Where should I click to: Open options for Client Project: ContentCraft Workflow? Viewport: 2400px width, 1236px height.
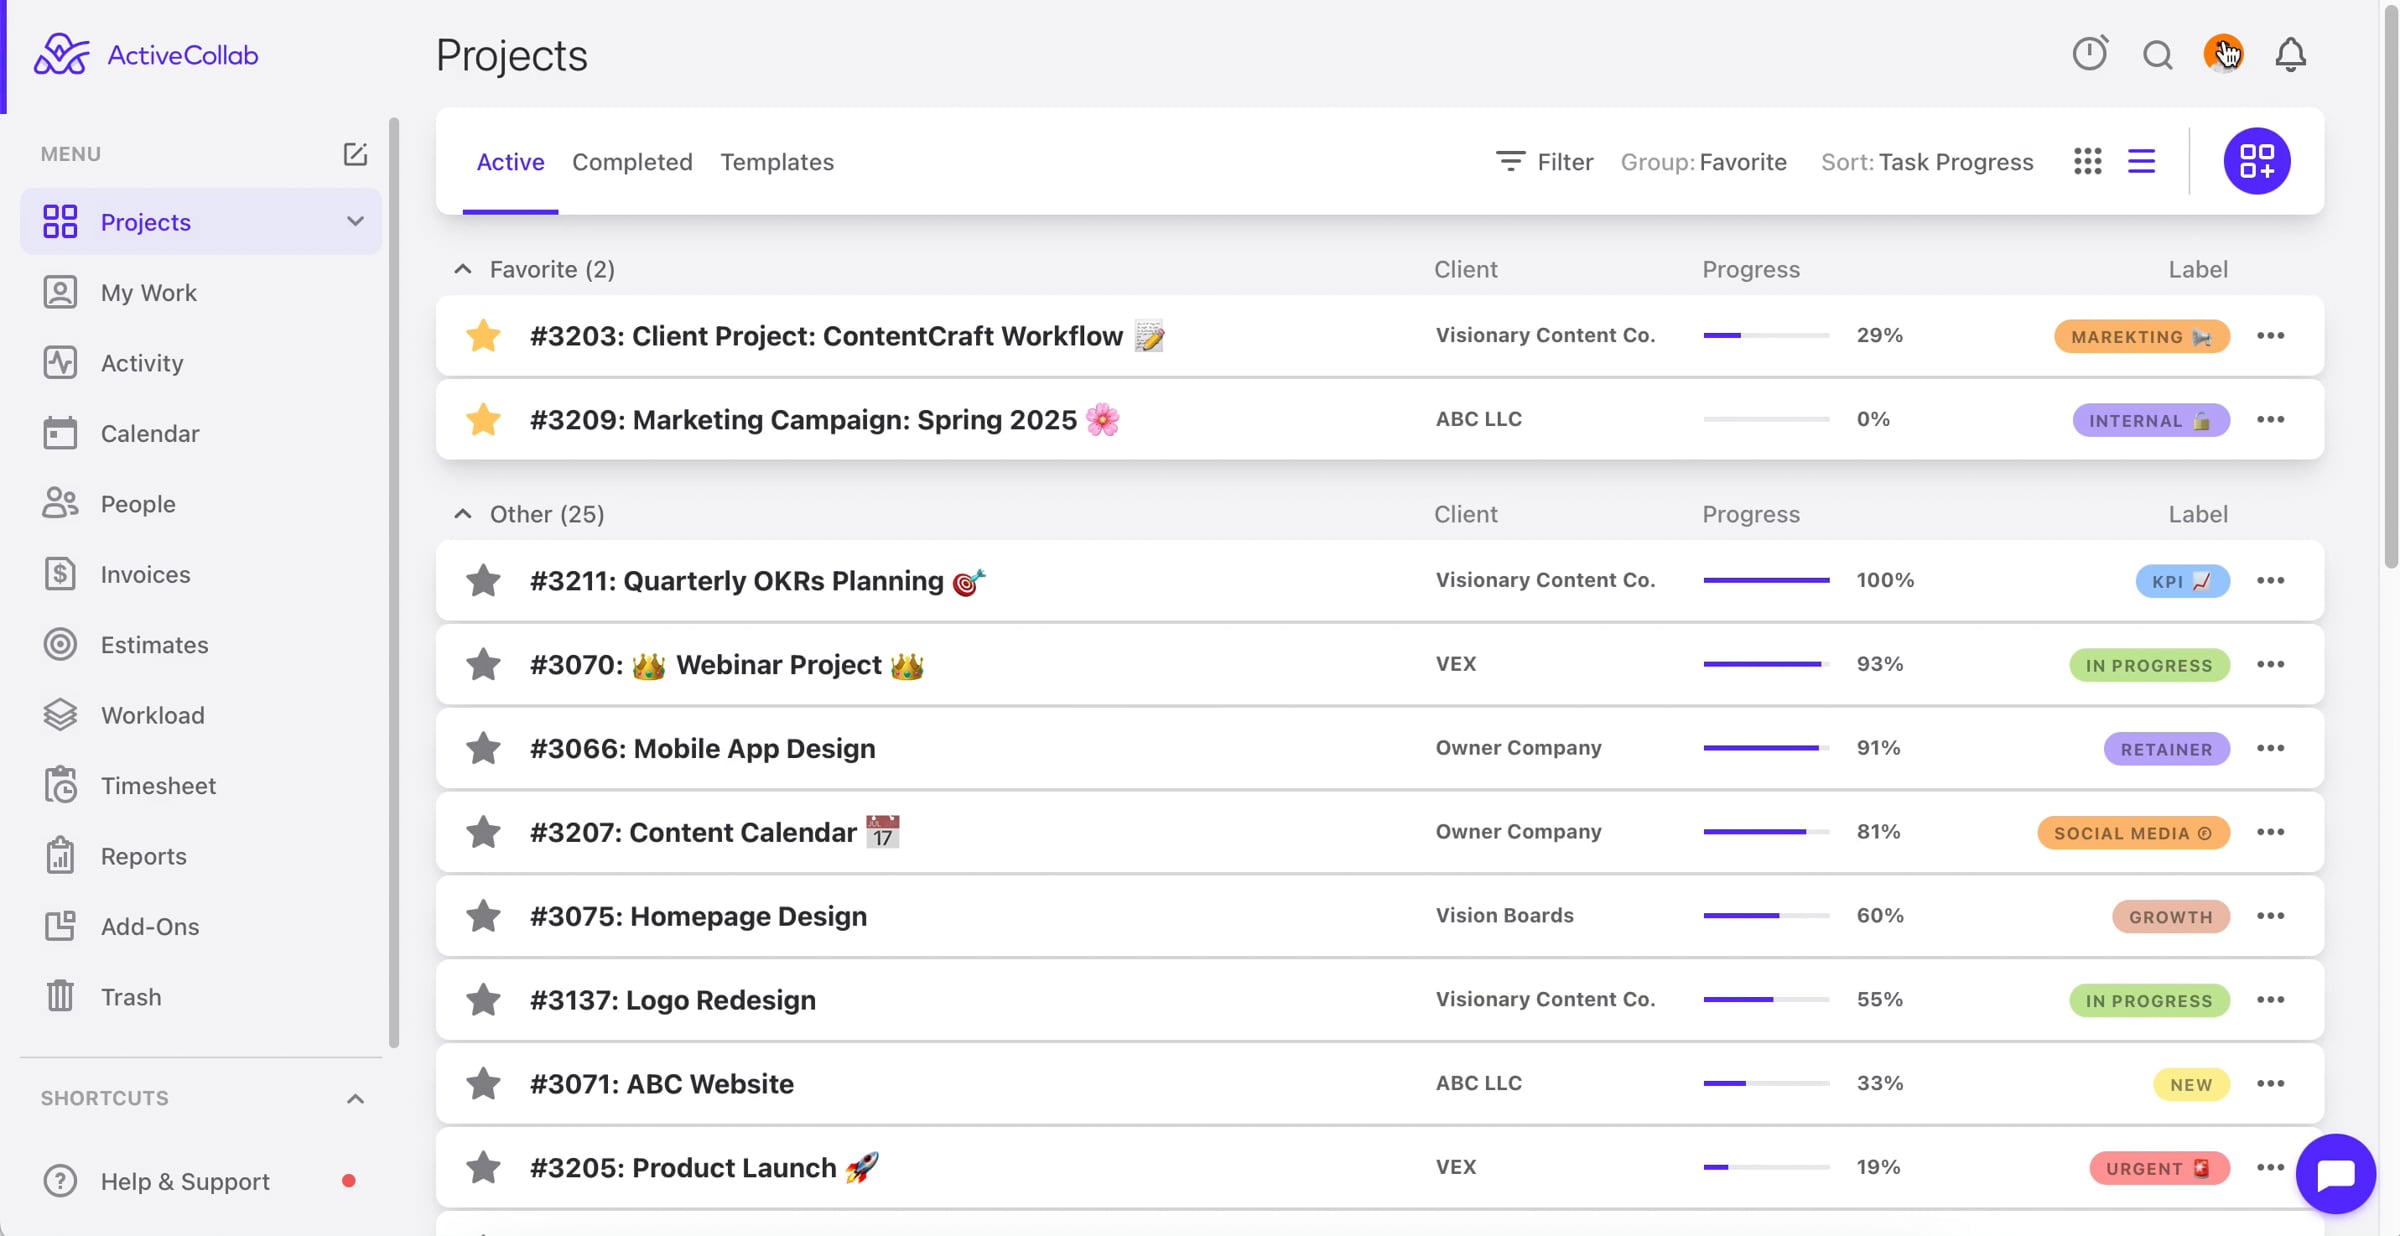(x=2270, y=336)
